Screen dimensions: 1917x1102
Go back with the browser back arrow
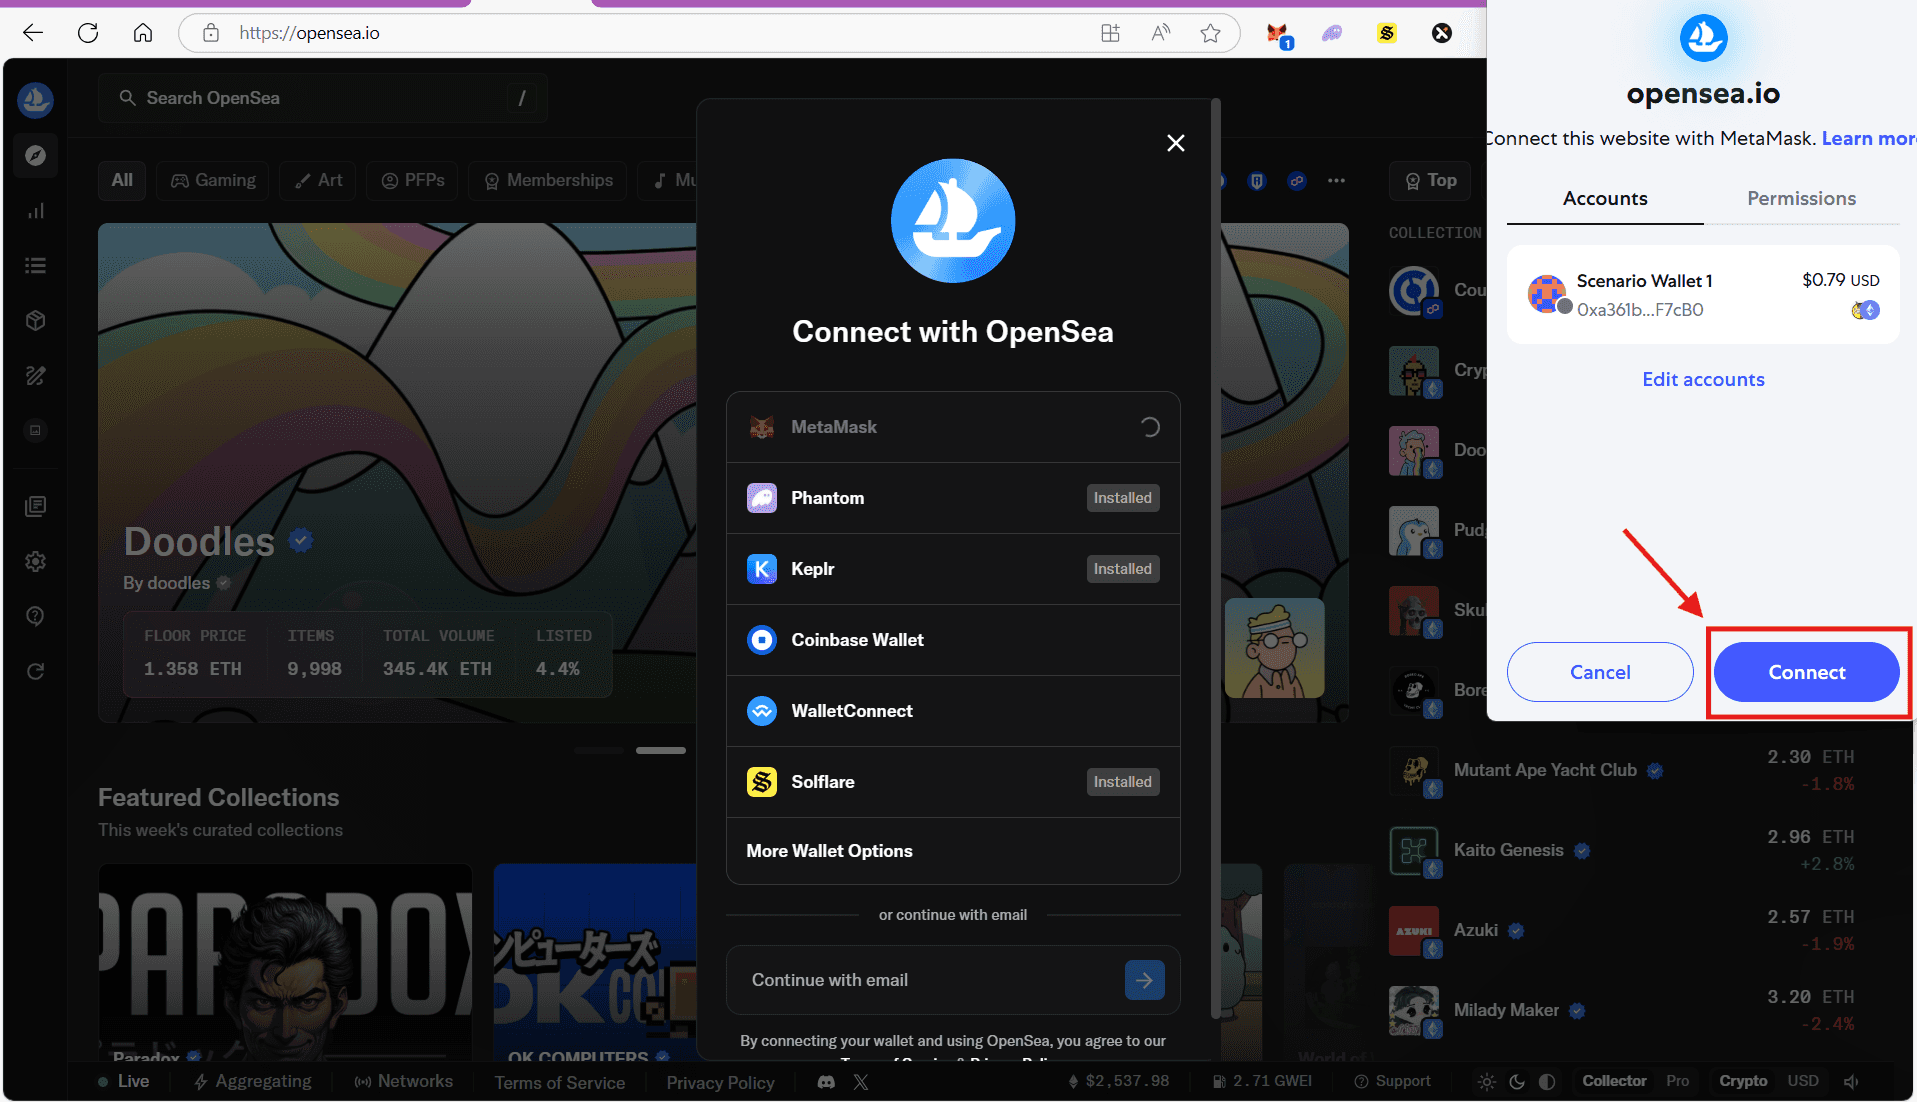(x=33, y=33)
